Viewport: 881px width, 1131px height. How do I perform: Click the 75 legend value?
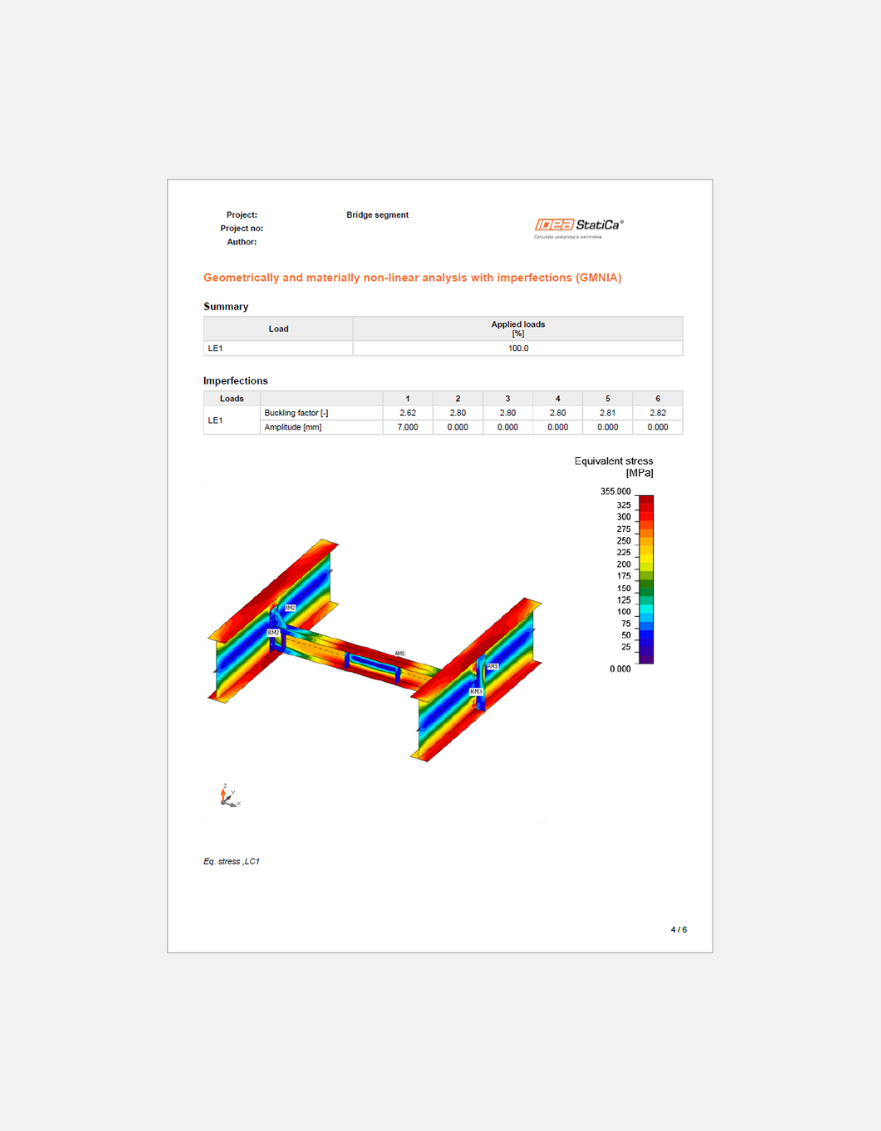(626, 624)
